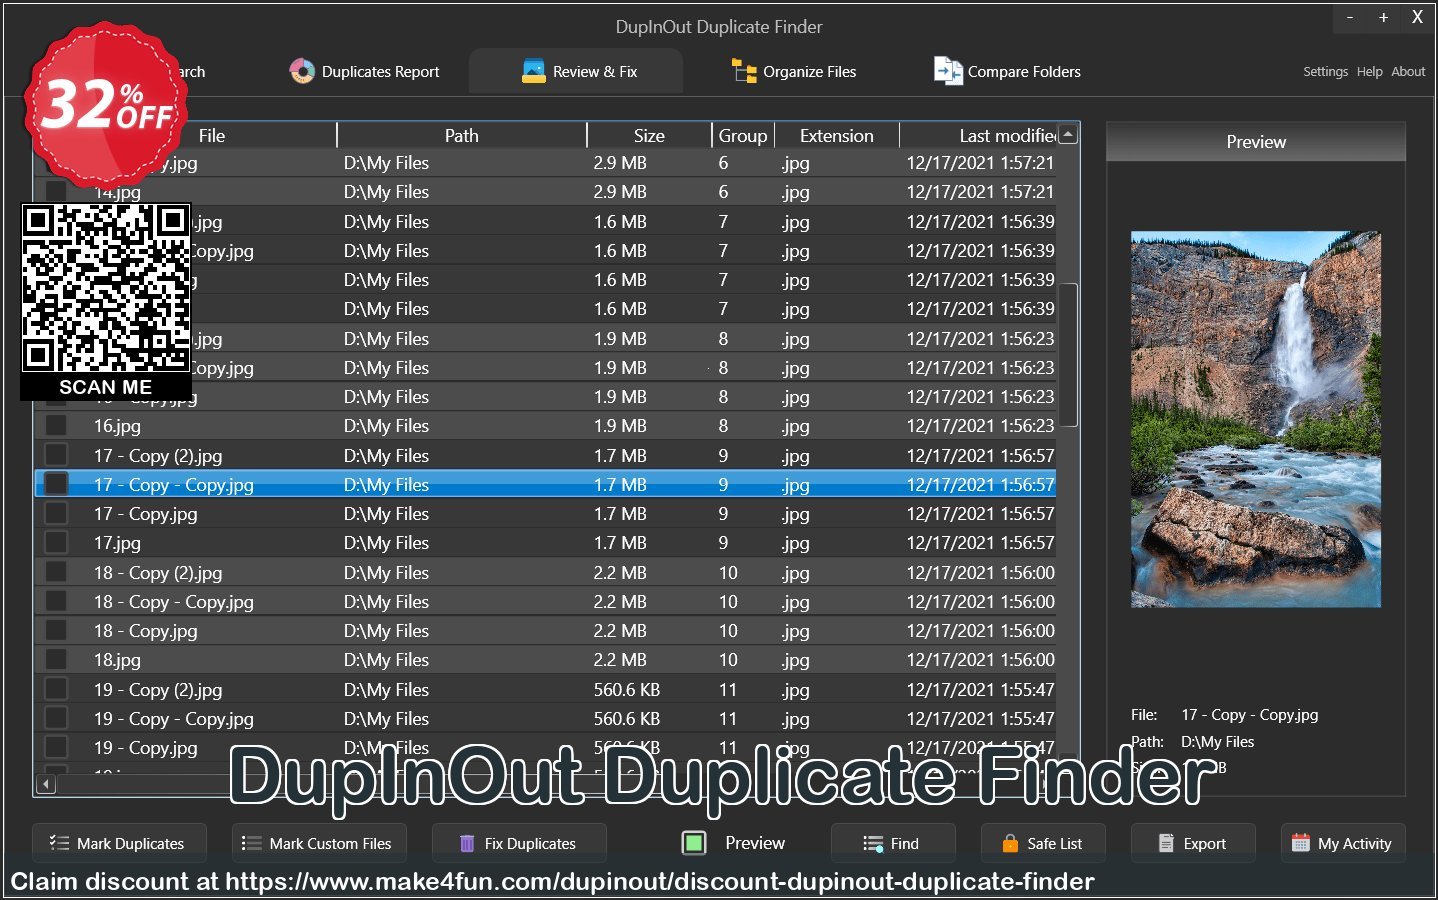Sort by the Size column header
Screen dimensions: 1438x900
649,135
